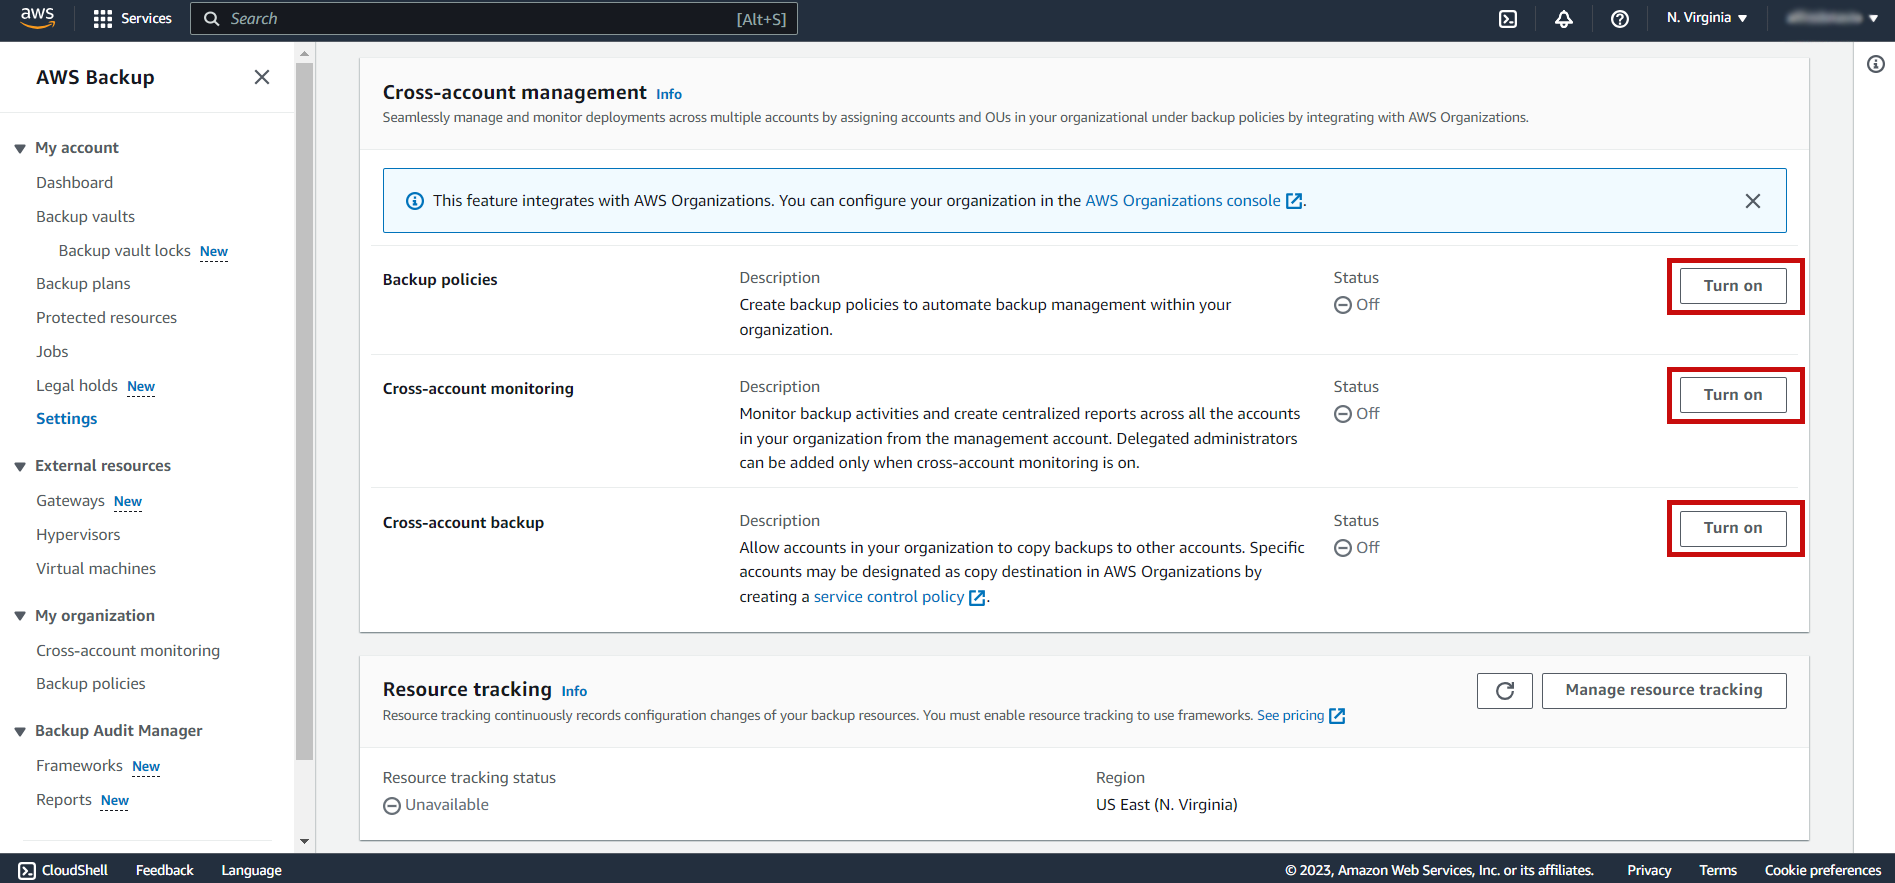The image size is (1895, 883).
Task: Open Privacy link in footer
Action: tap(1649, 870)
